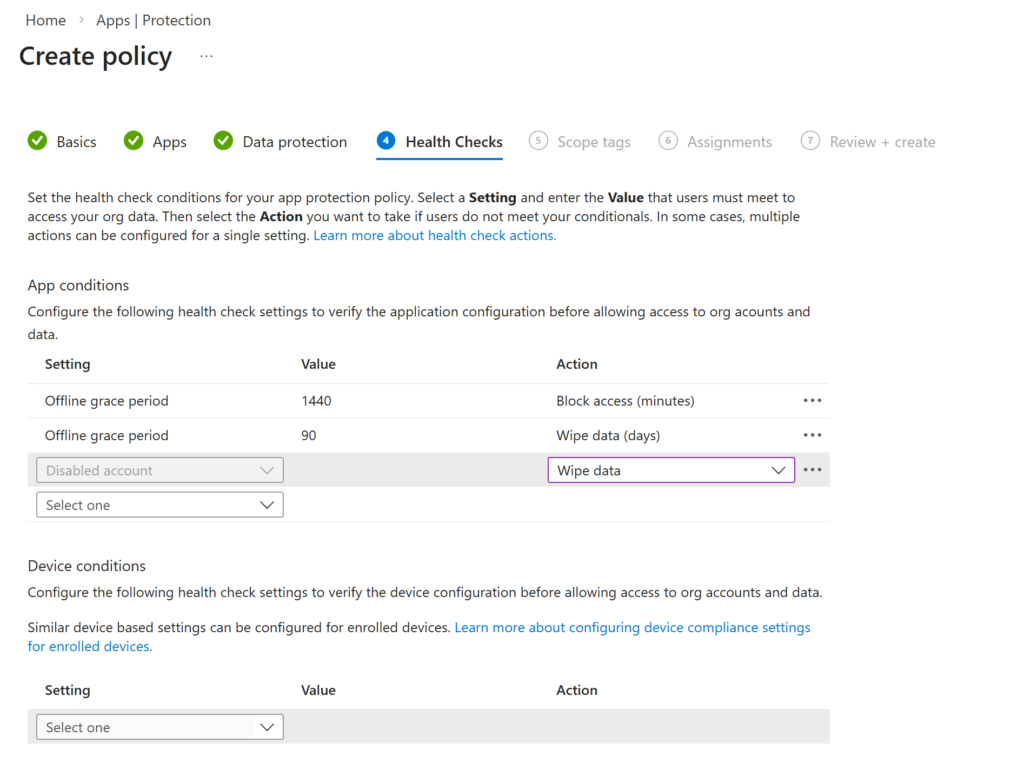This screenshot has height=782, width=1024.
Task: Expand the Wipe data action dropdown
Action: tap(671, 470)
